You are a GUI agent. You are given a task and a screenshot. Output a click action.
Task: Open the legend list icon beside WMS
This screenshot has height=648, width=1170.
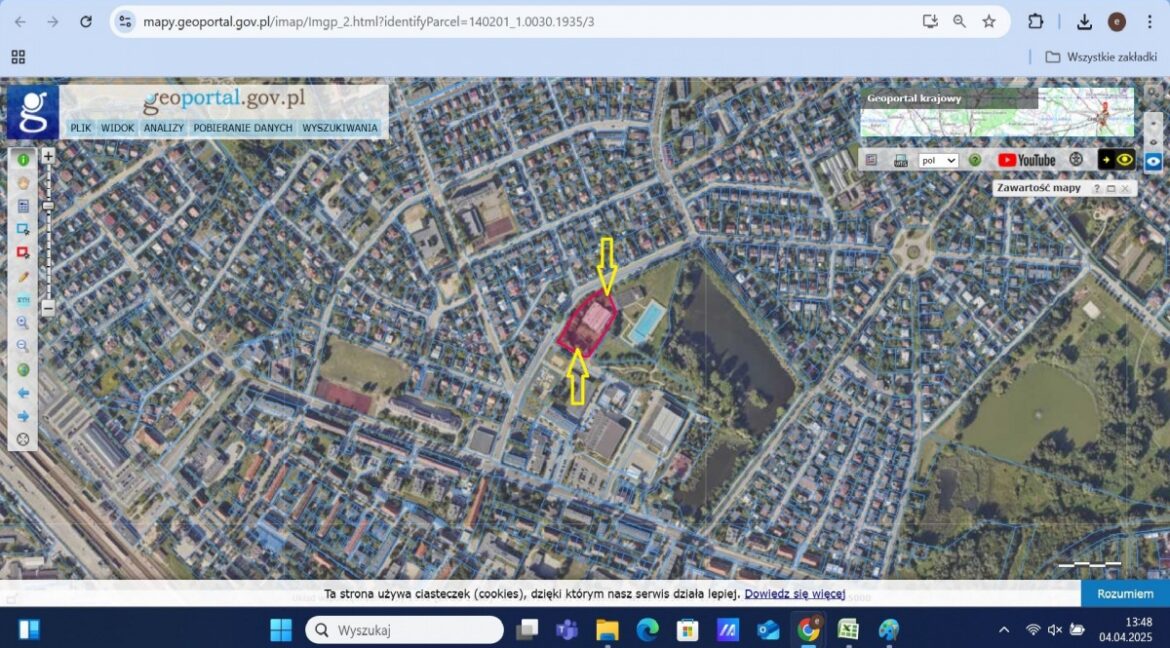click(872, 160)
